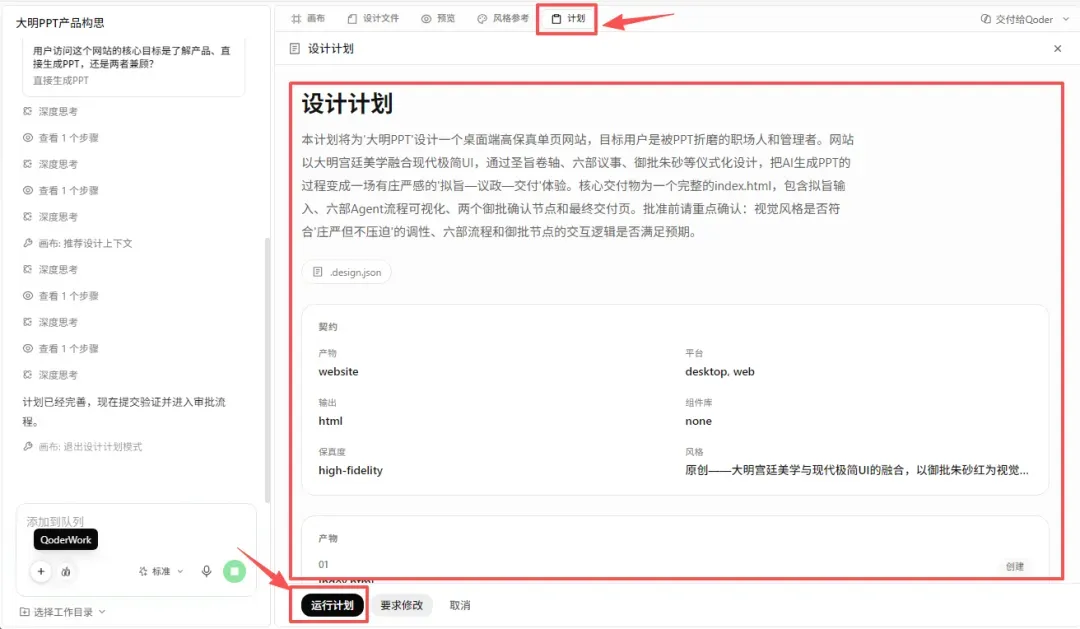Click the website value under 产物
1080x629 pixels.
coord(338,371)
